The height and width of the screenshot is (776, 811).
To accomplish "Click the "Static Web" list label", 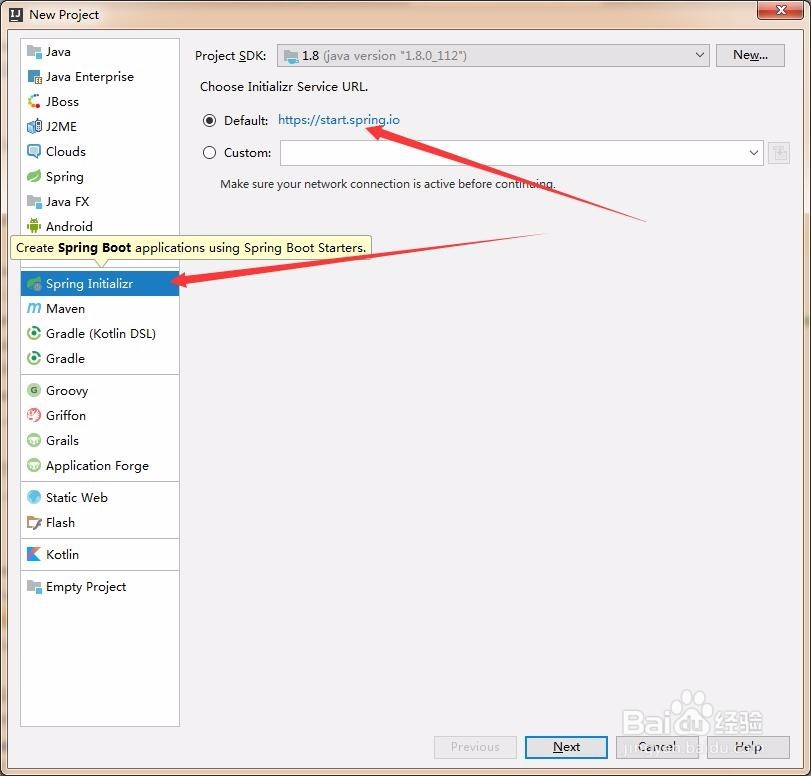I will tap(77, 497).
